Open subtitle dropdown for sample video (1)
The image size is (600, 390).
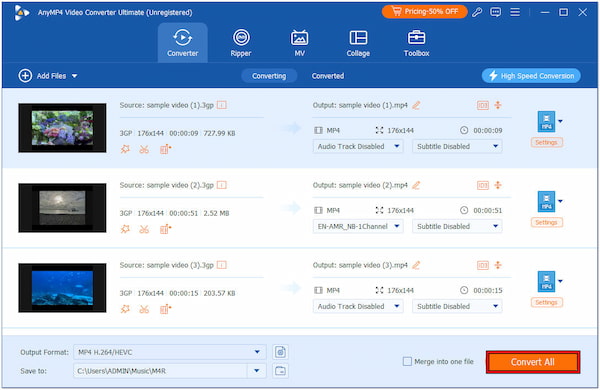point(457,146)
